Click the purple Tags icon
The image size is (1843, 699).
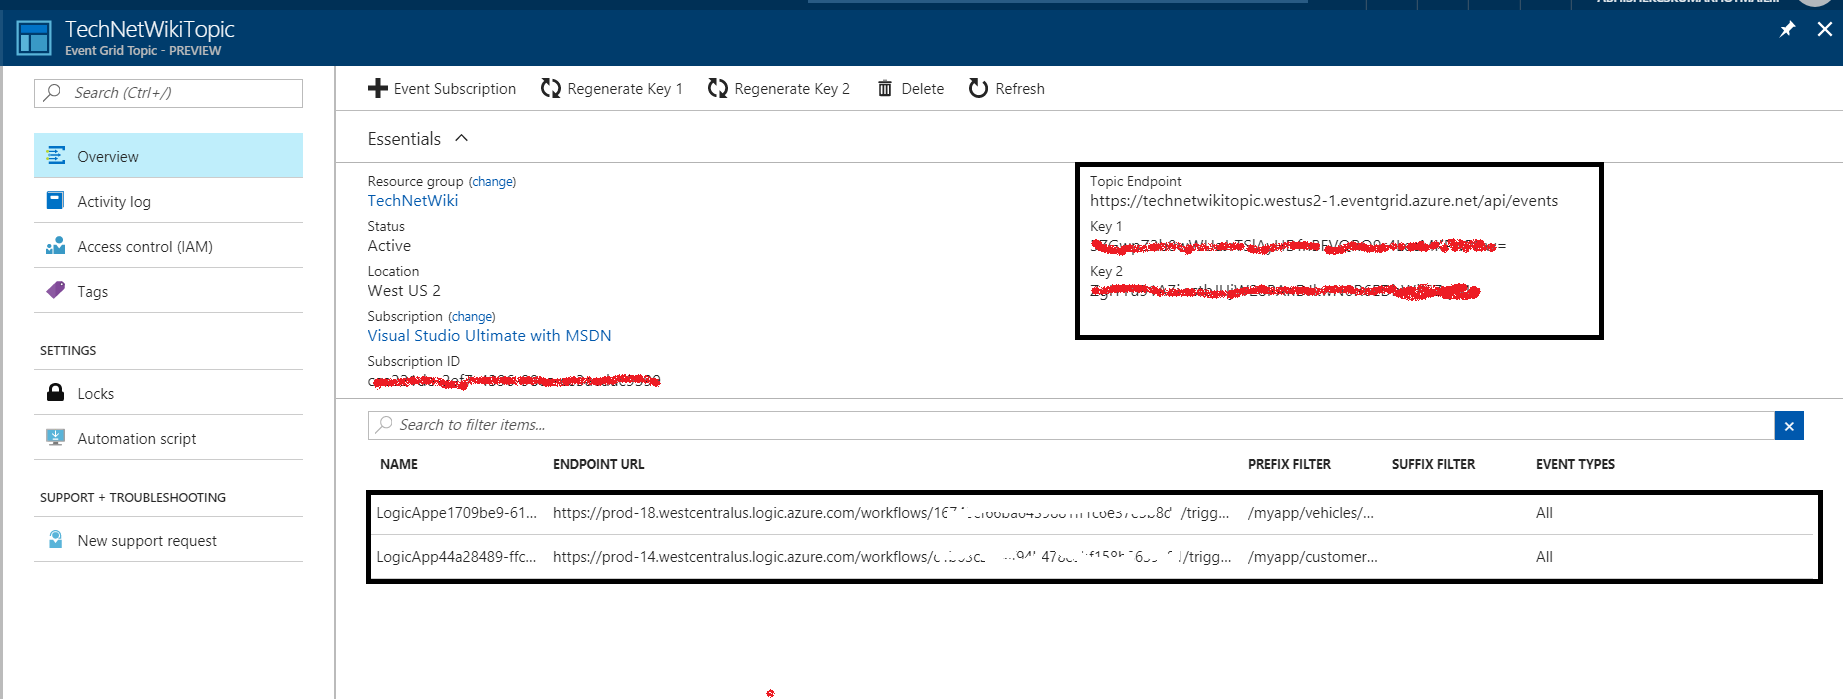click(56, 290)
